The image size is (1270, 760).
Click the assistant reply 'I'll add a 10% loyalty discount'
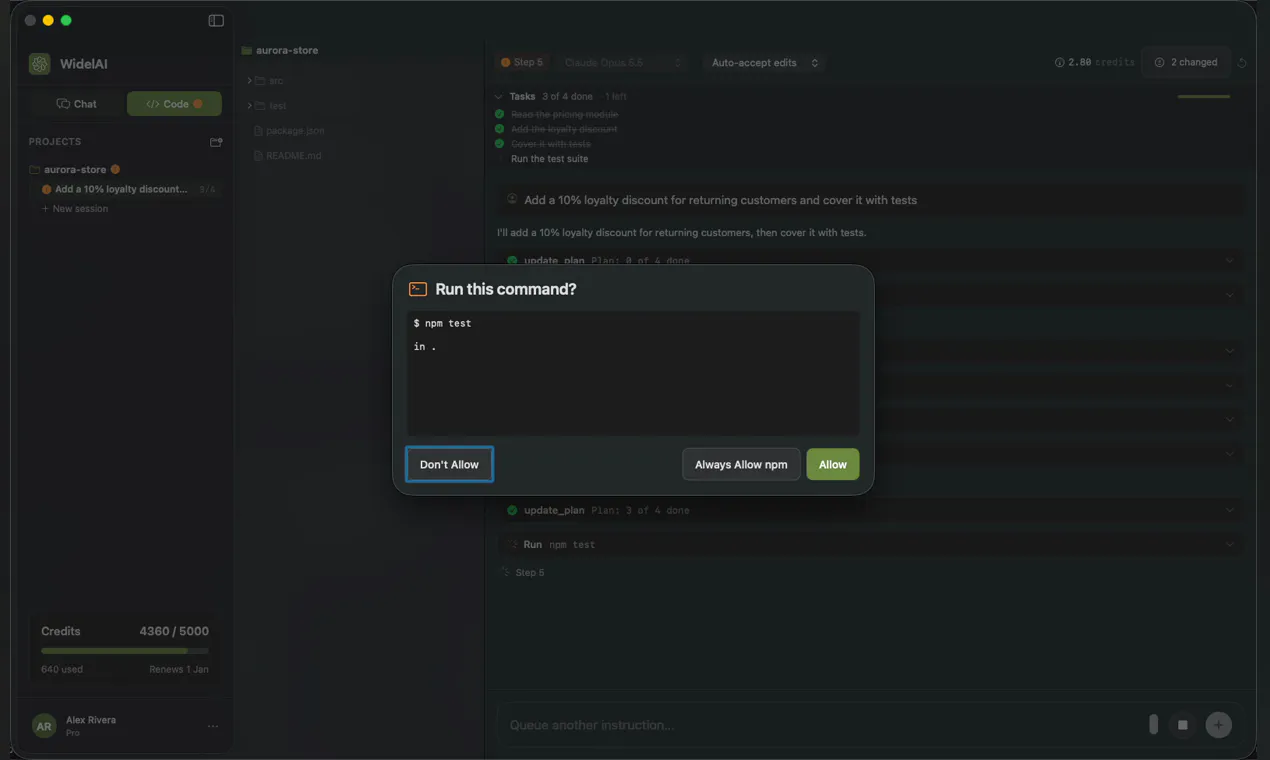[681, 233]
